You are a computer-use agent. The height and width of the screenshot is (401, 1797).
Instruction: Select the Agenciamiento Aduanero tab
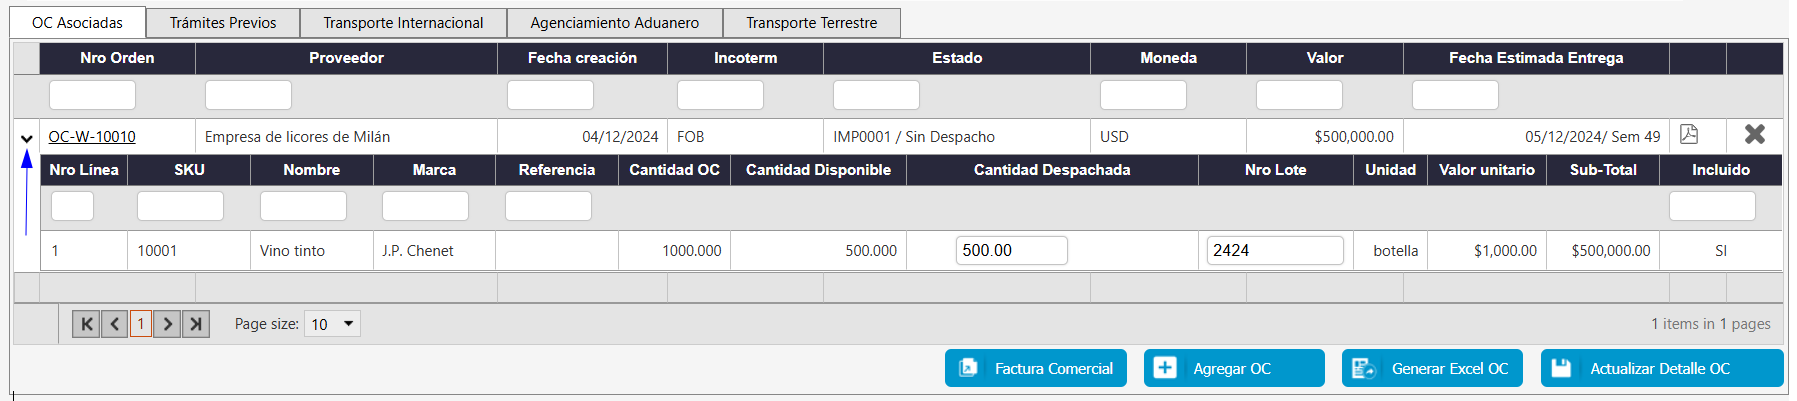click(614, 23)
